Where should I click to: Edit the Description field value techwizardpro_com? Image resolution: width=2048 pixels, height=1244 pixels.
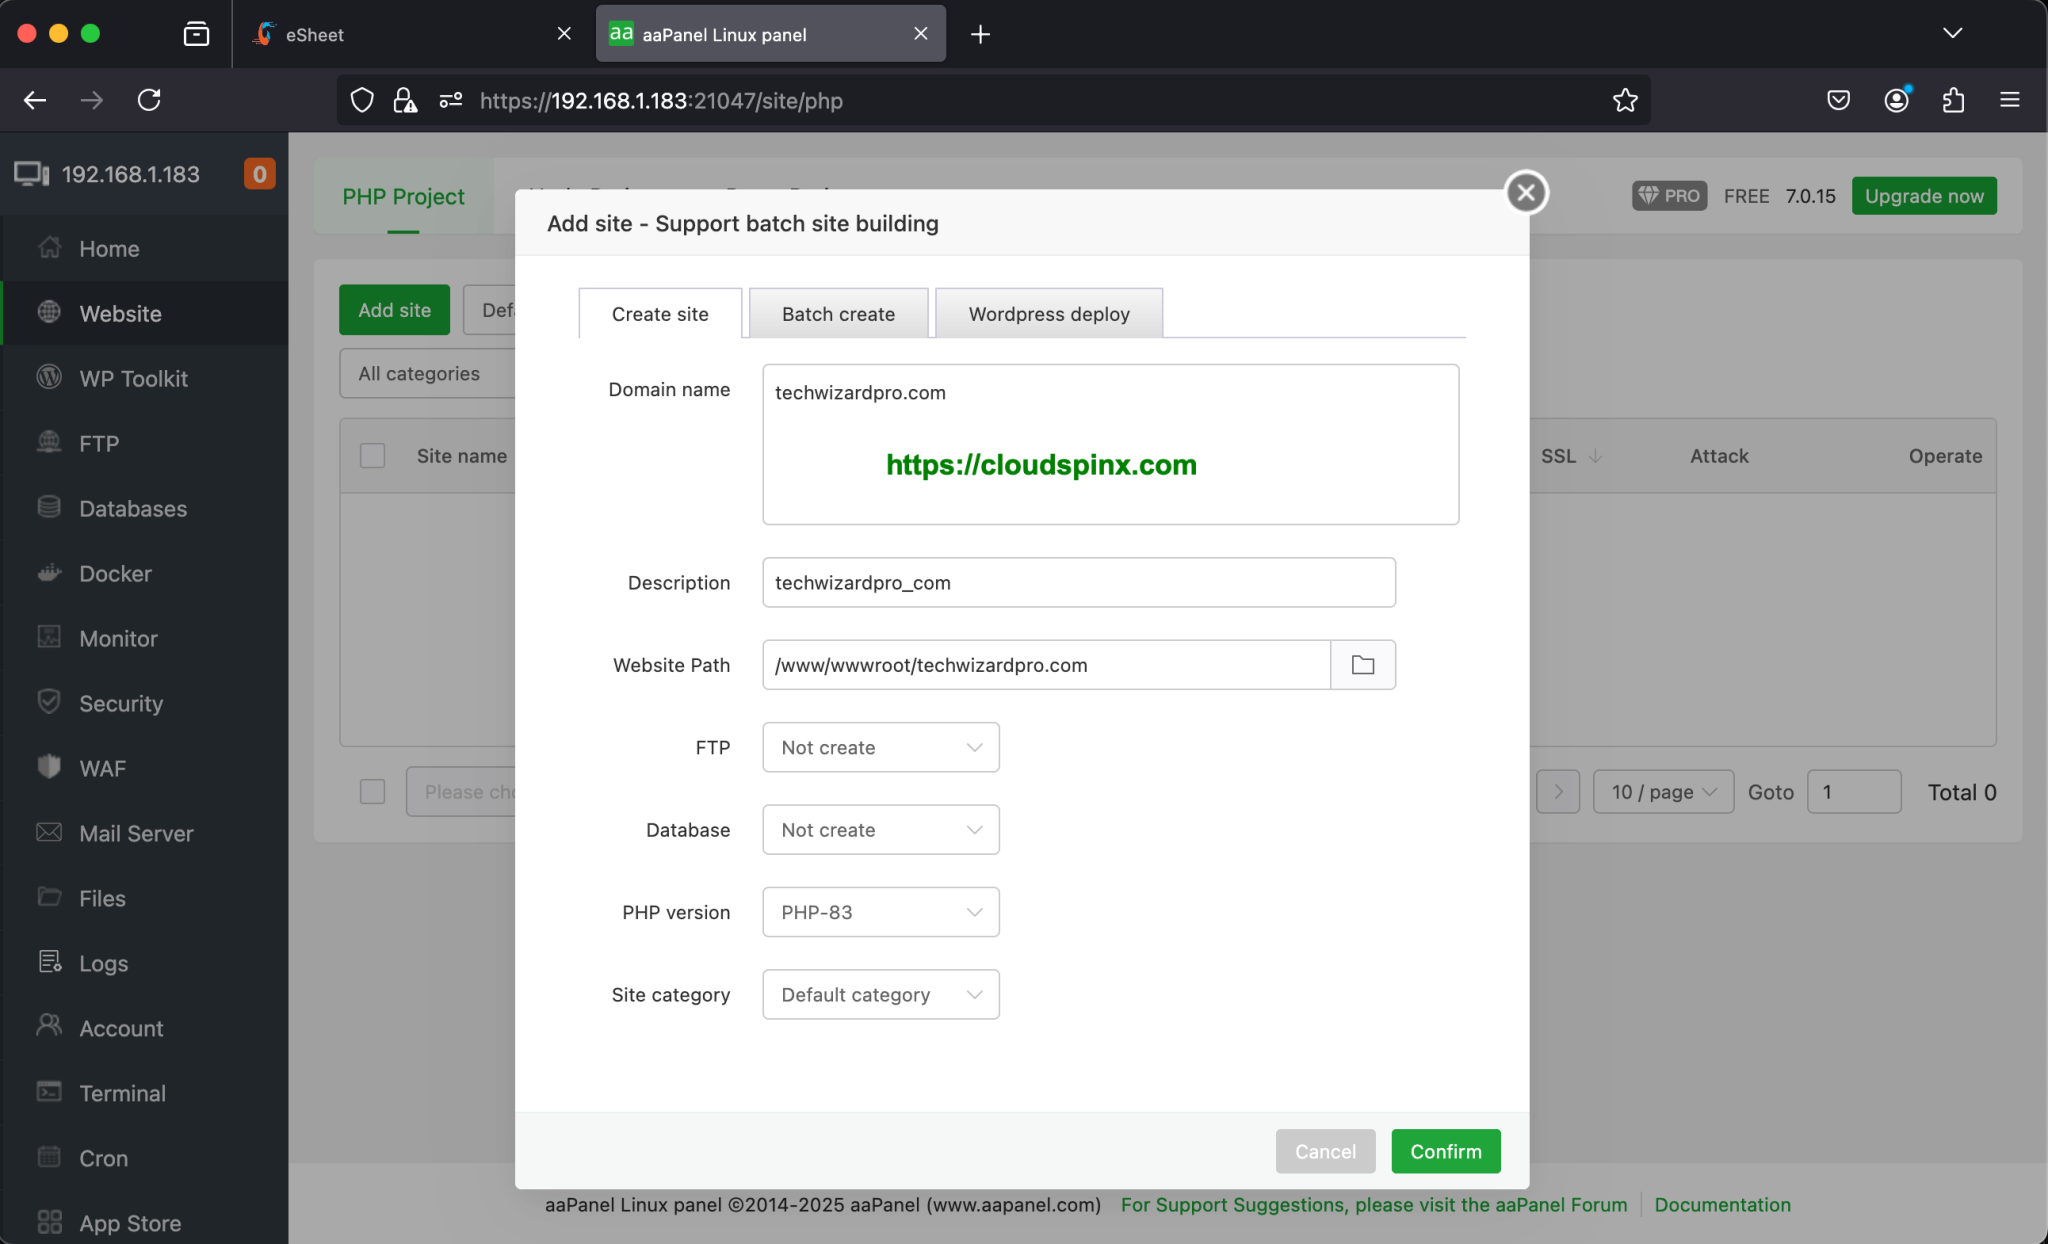tap(1077, 582)
